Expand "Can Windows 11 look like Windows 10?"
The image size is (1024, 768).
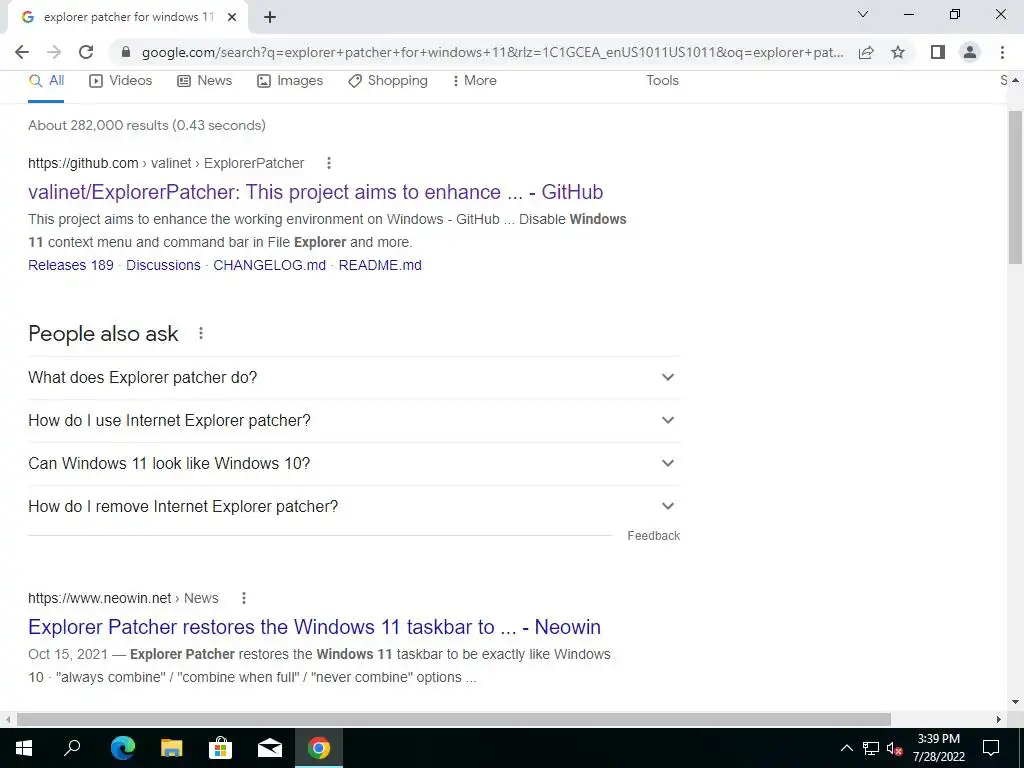click(354, 464)
